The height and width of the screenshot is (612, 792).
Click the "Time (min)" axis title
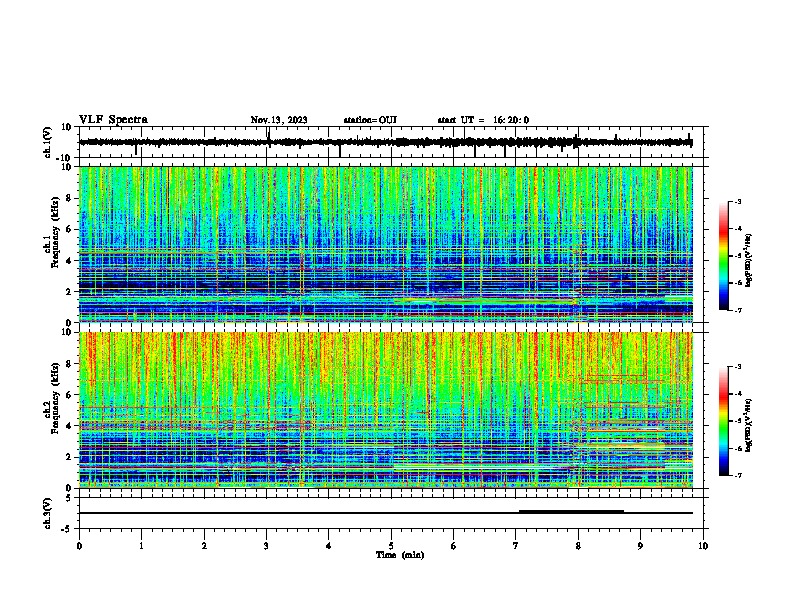400,555
